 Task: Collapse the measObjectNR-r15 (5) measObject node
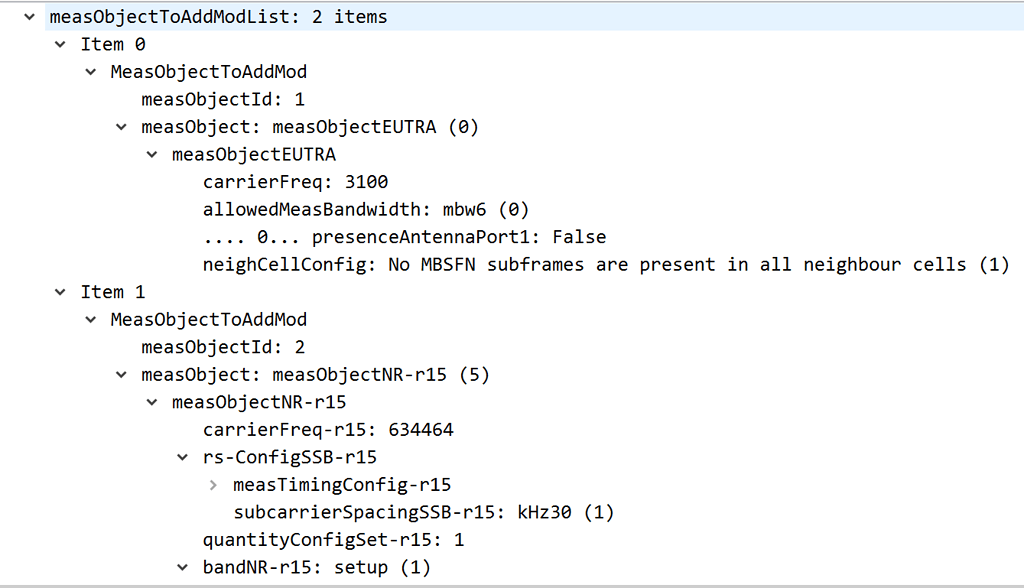point(121,375)
